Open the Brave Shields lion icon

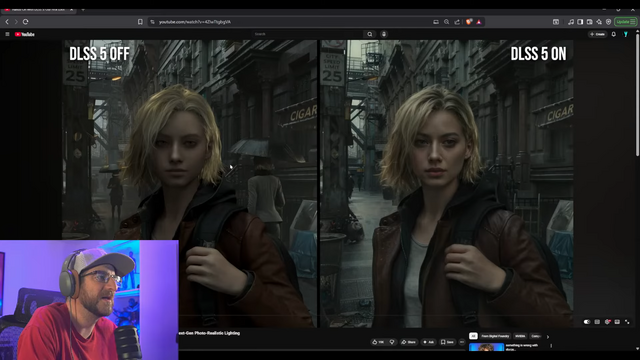tap(469, 22)
